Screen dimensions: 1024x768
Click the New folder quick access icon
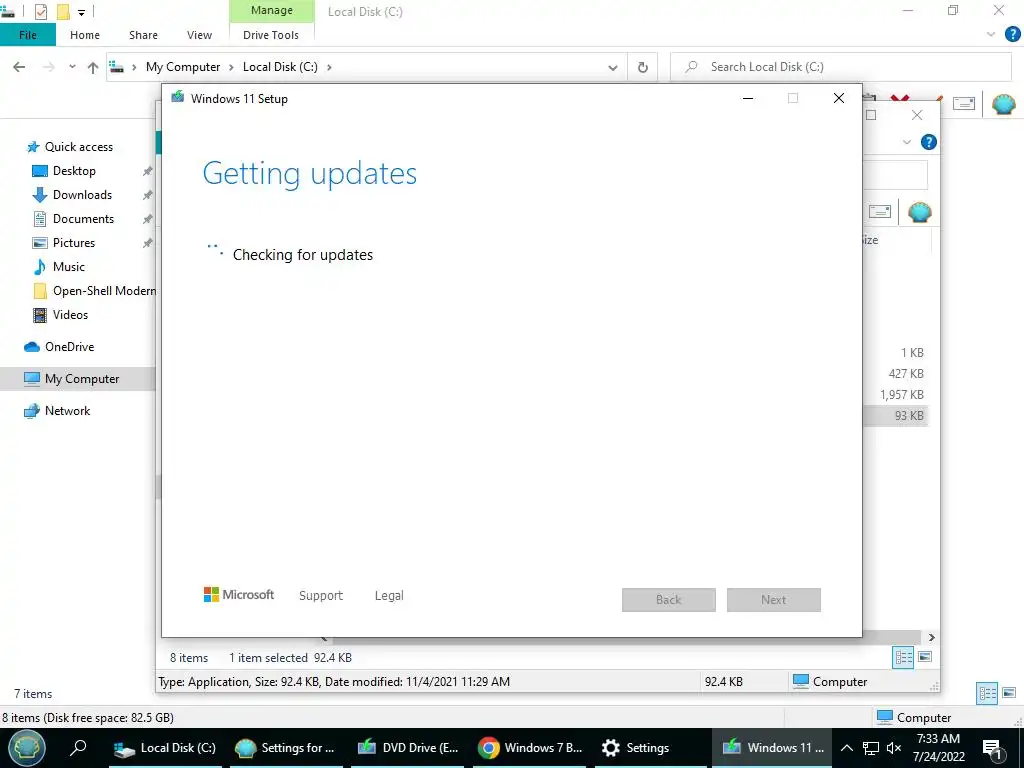pos(63,11)
